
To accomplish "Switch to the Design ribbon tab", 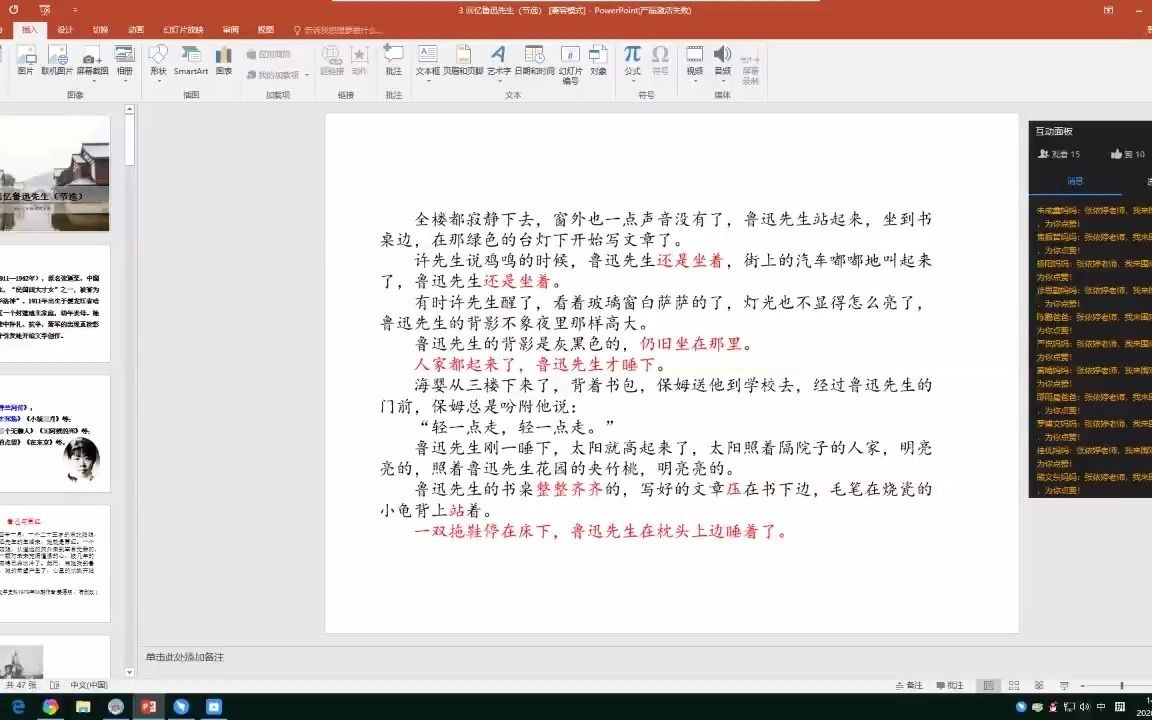I will coord(62,30).
